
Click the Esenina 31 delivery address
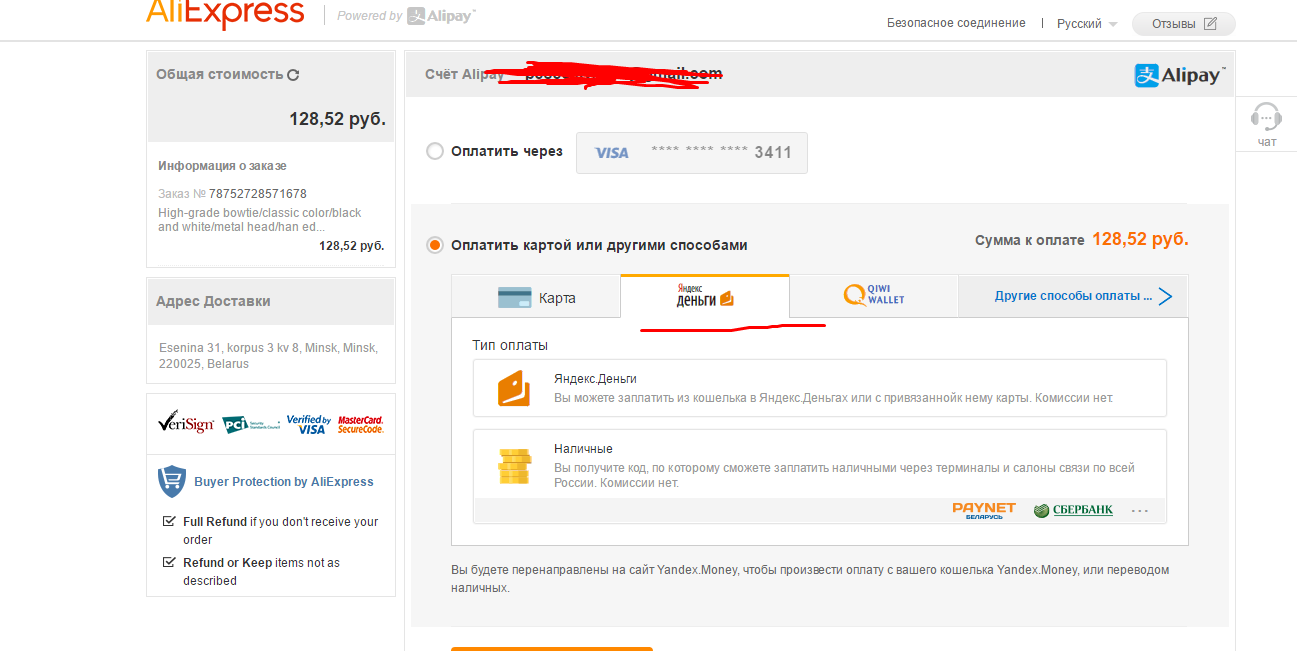tap(268, 356)
